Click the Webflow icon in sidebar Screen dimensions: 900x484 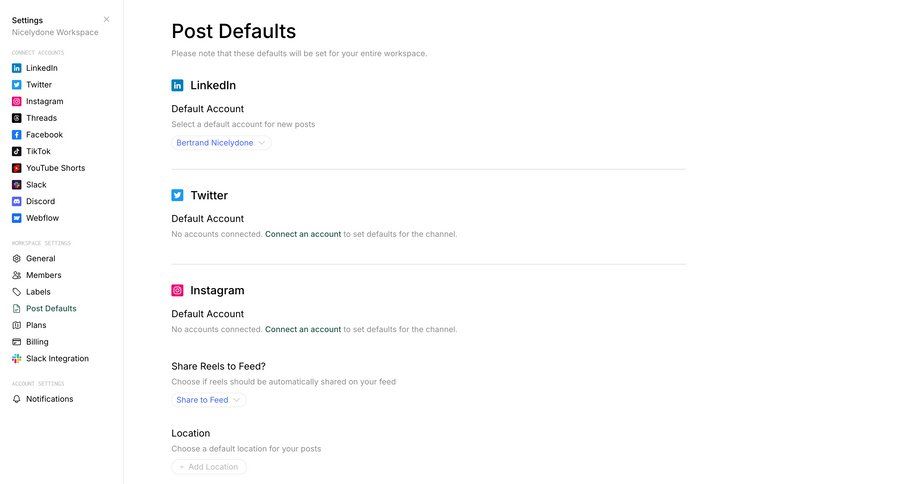coord(17,218)
